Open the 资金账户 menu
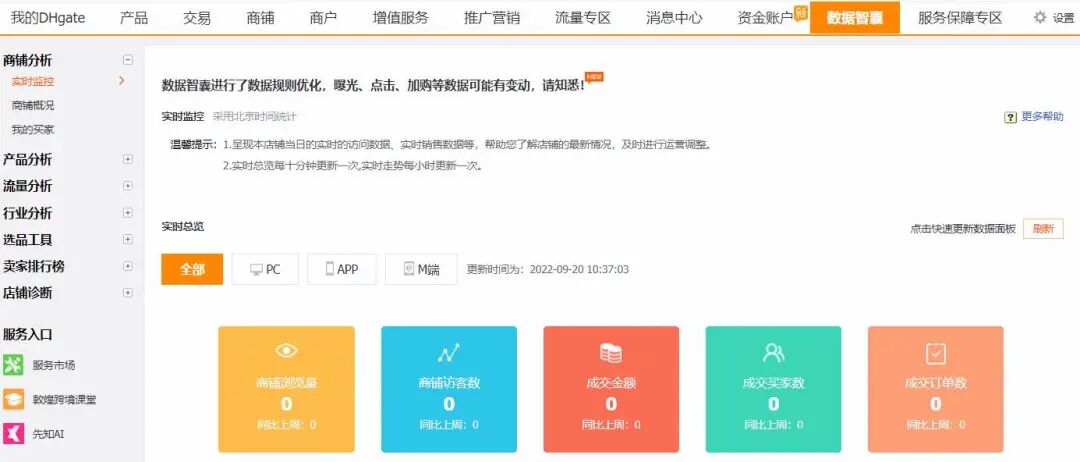Viewport: 1080px width, 462px height. tap(765, 18)
